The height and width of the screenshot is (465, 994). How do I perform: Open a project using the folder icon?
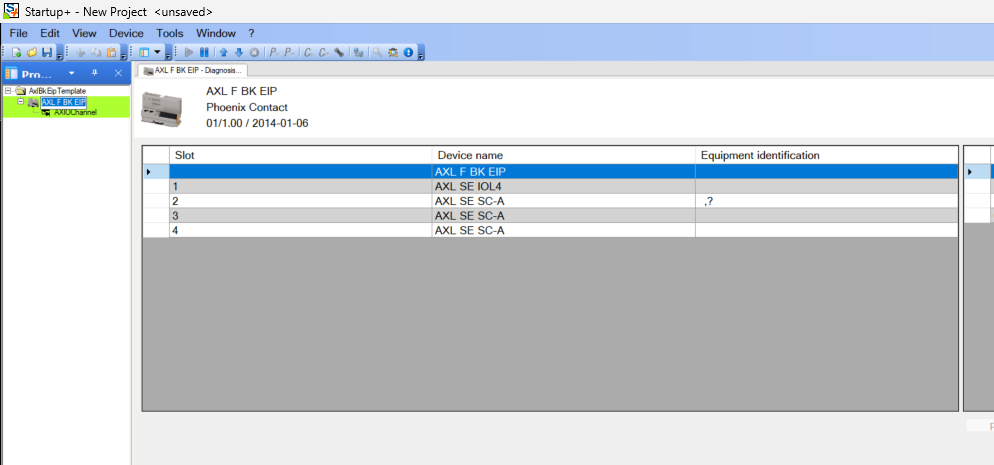[x=32, y=53]
